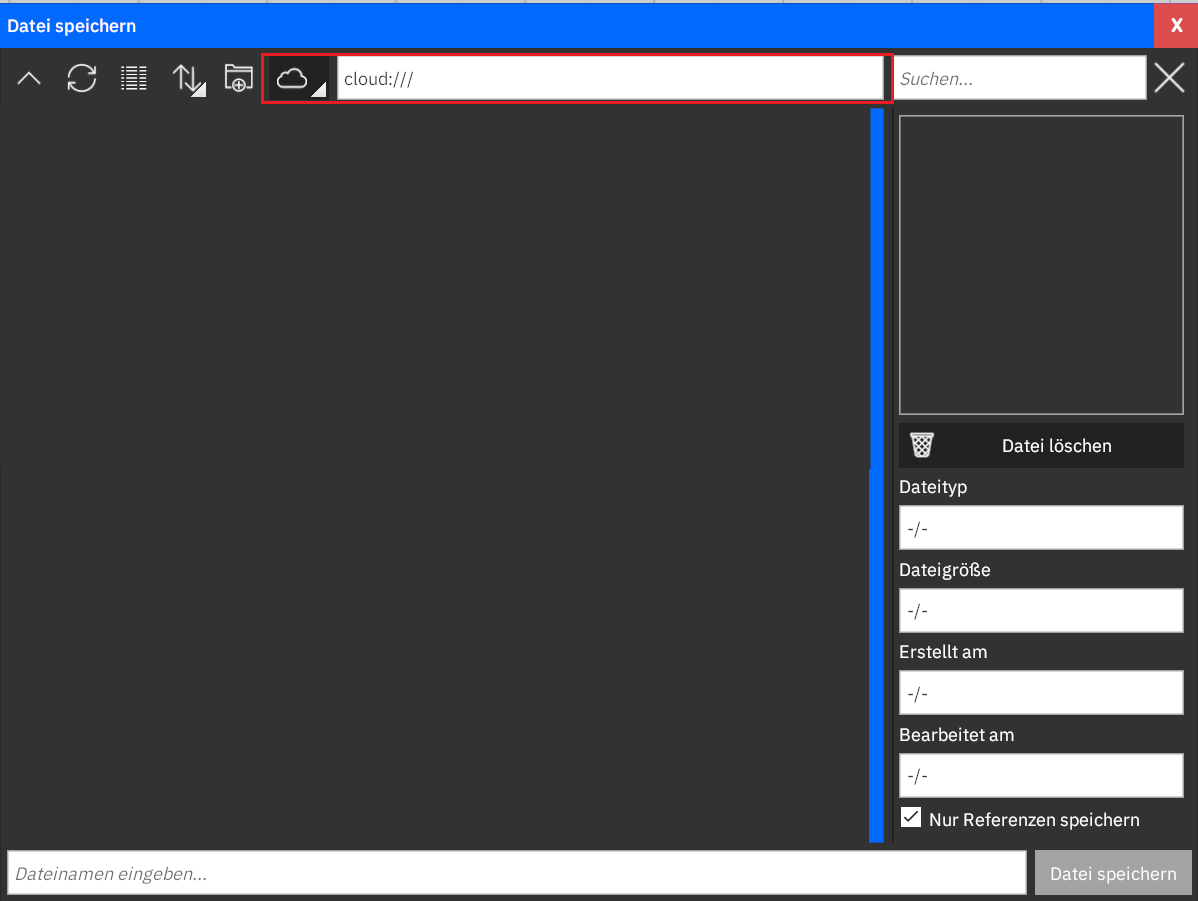Go up one folder level
The width and height of the screenshot is (1198, 901).
point(29,78)
